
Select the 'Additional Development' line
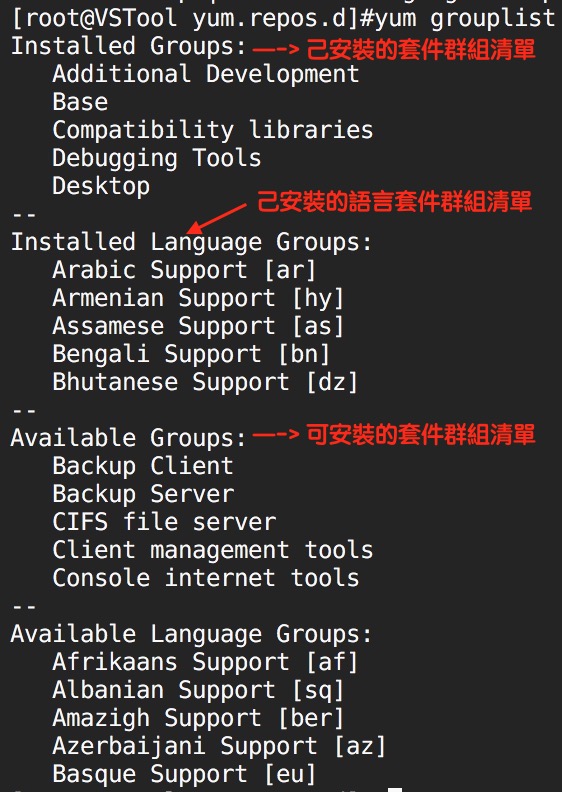(206, 74)
